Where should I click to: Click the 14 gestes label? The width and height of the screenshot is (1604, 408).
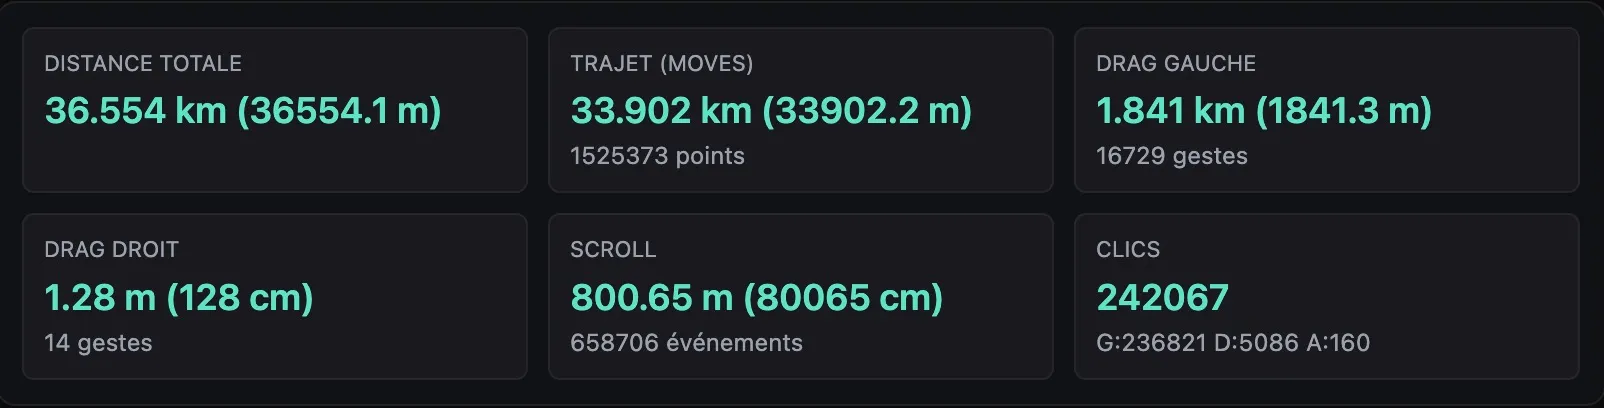coord(98,343)
